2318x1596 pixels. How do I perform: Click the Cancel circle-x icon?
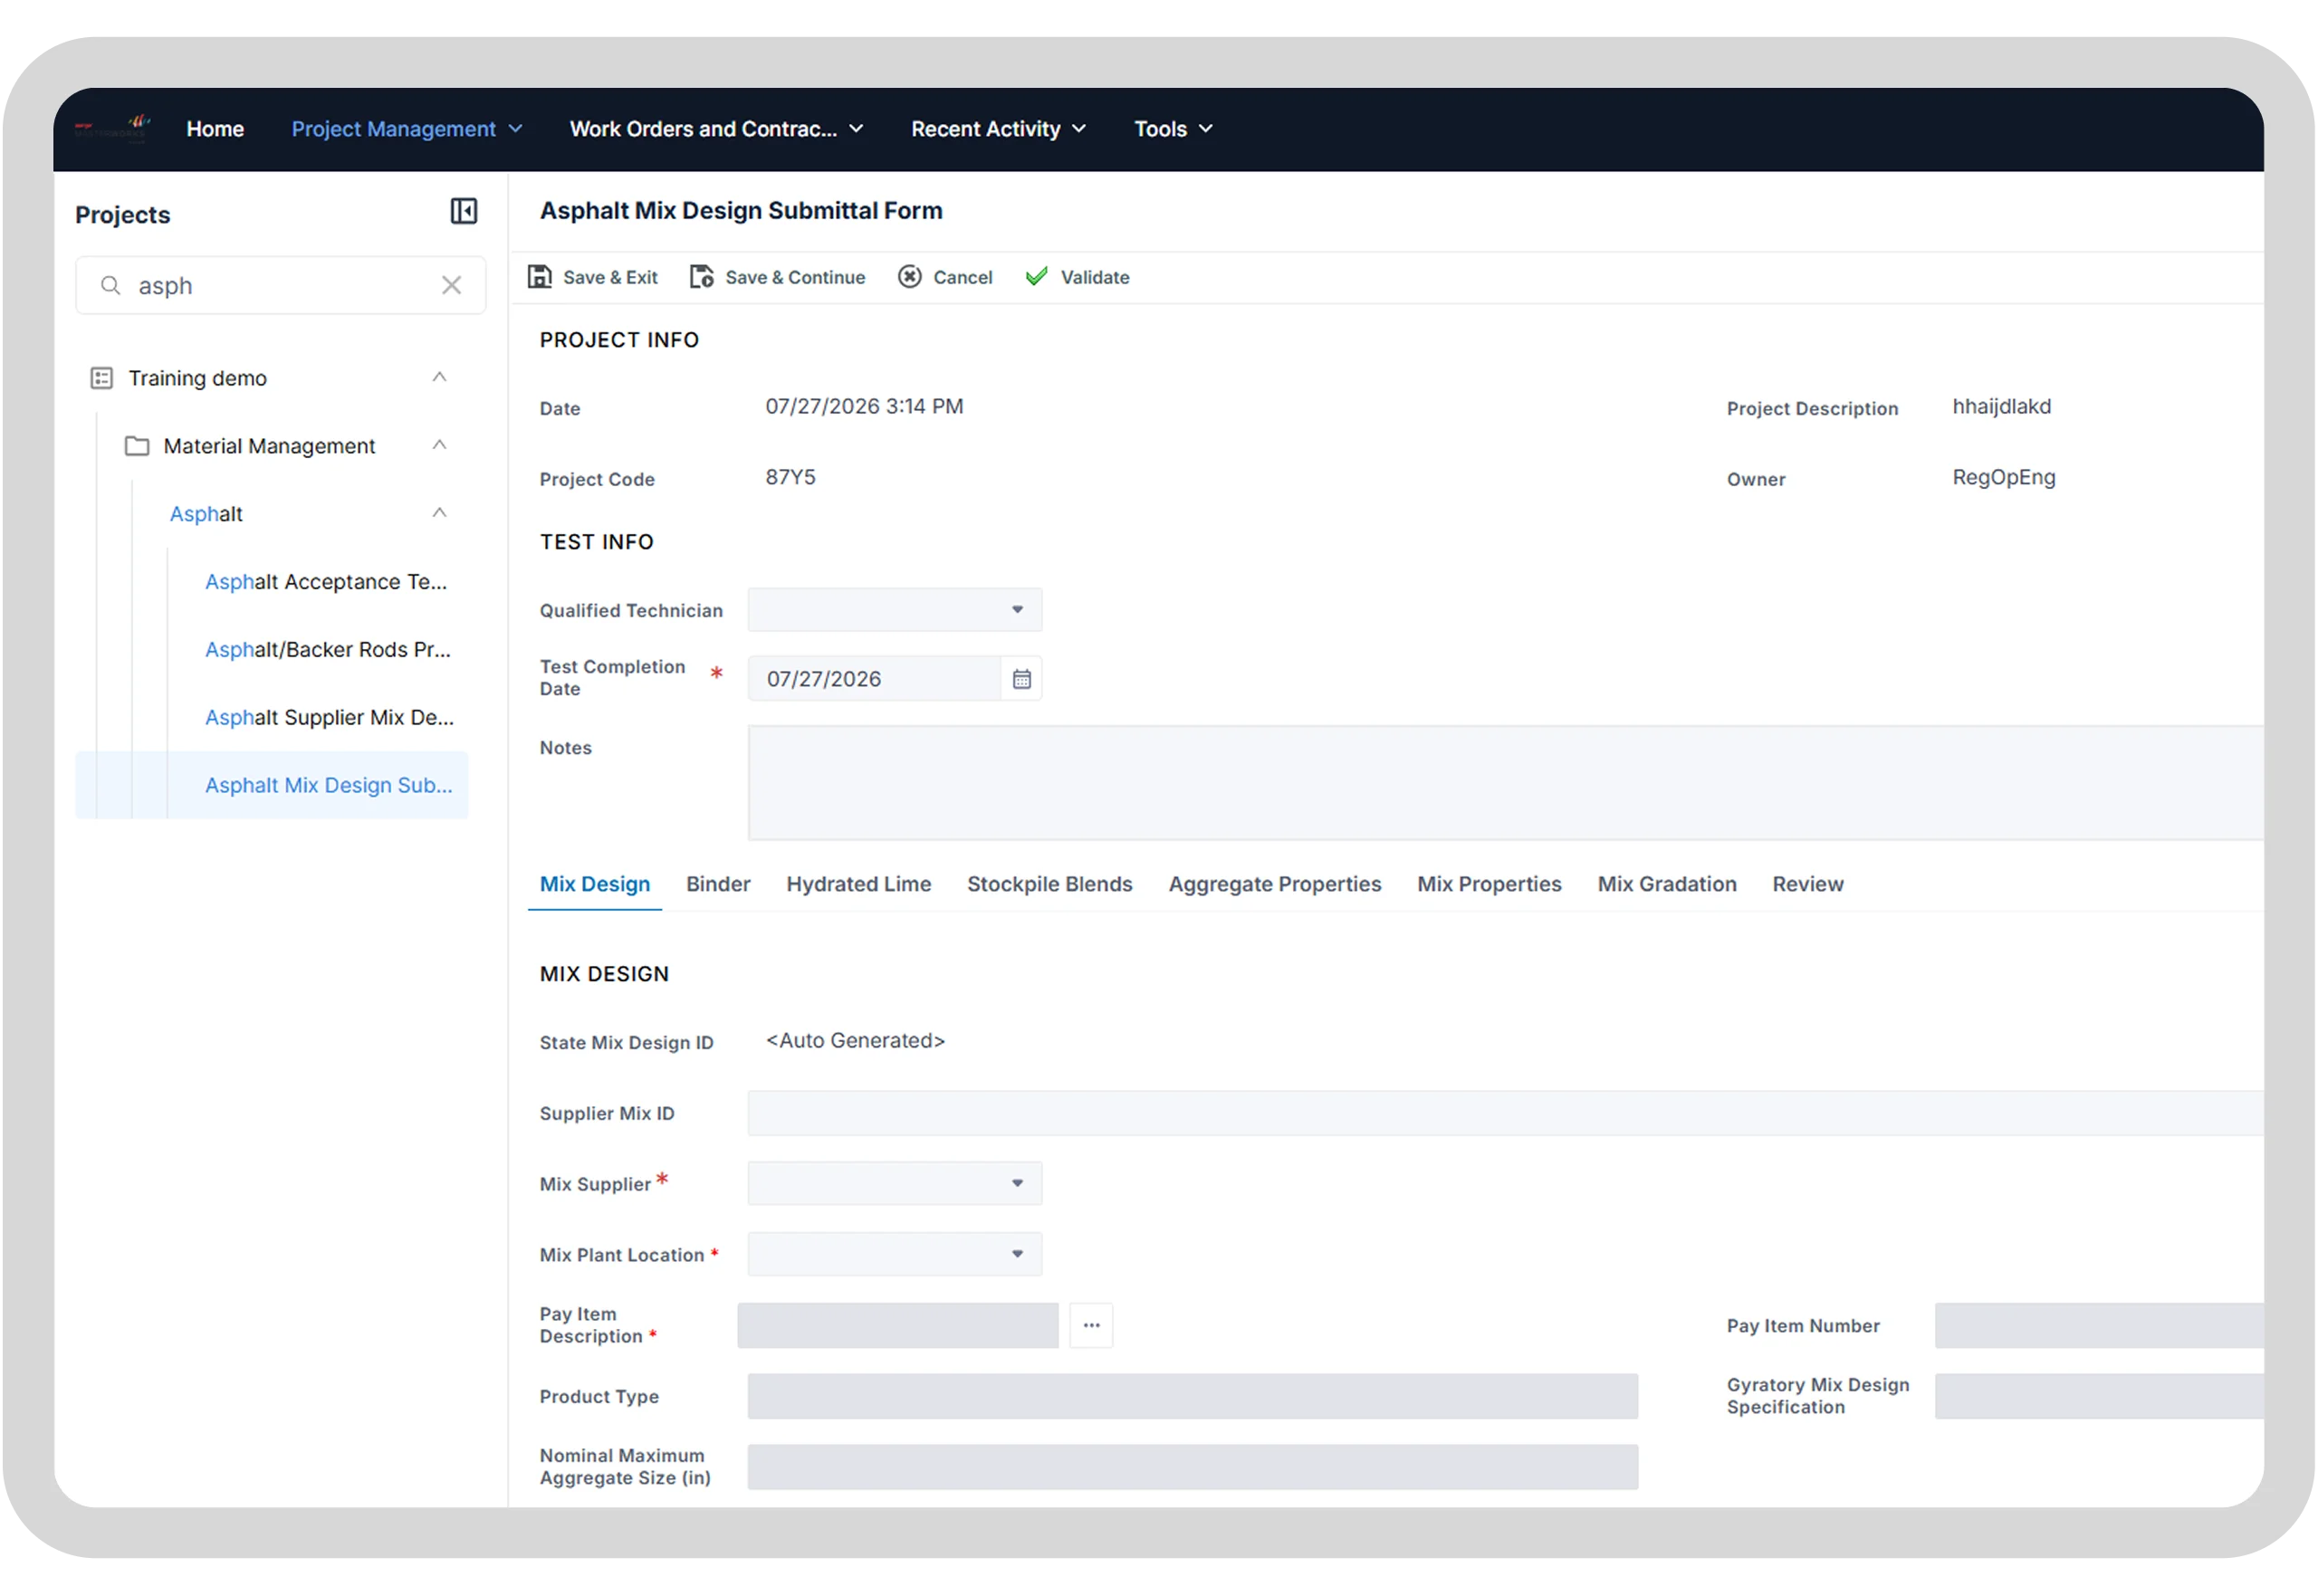(x=909, y=277)
